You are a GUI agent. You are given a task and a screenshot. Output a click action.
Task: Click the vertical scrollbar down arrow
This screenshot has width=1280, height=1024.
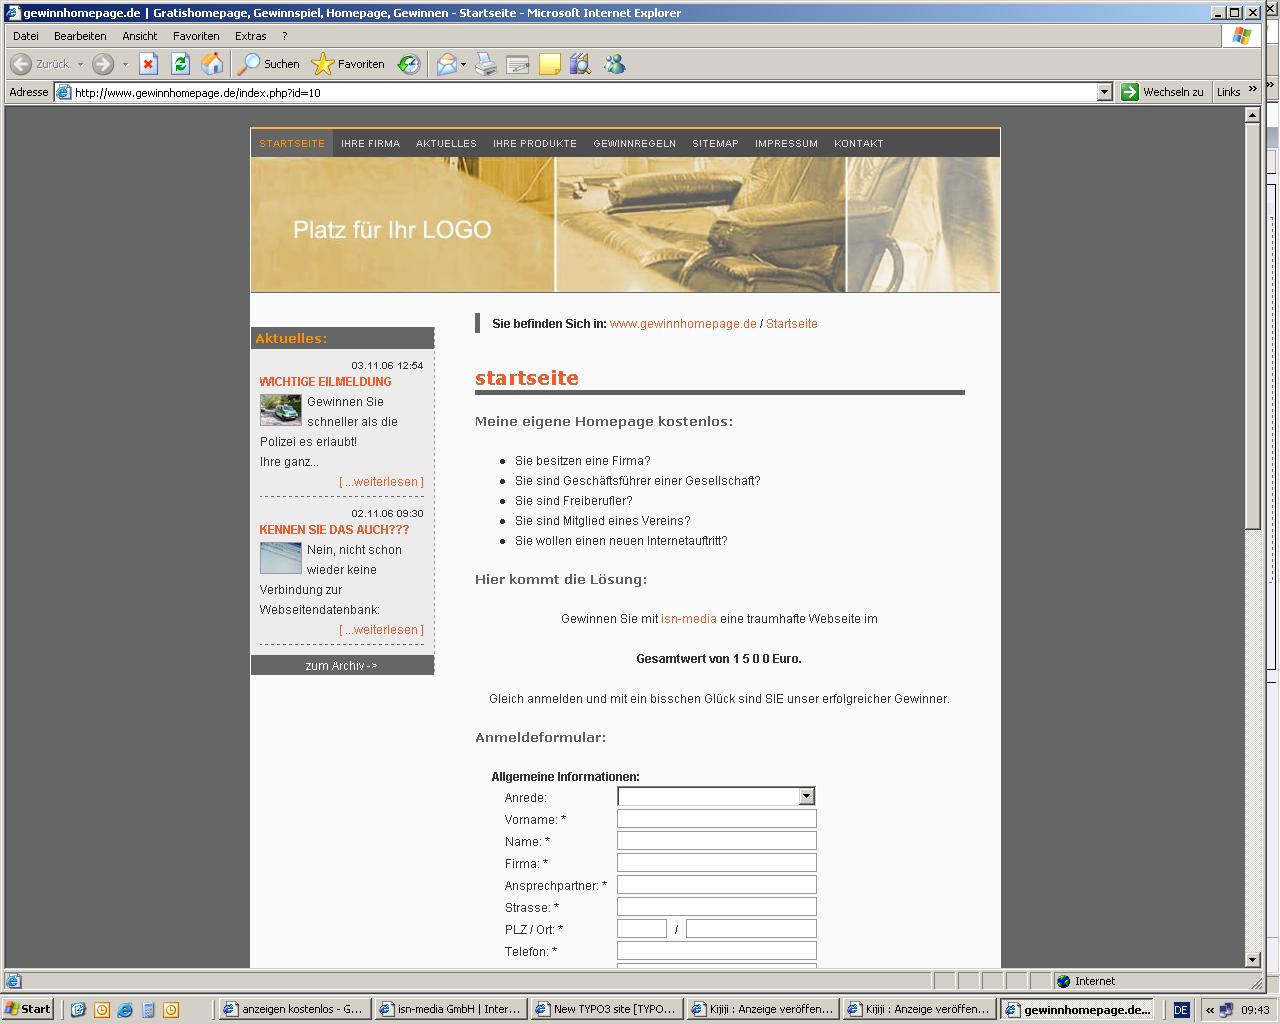[x=1252, y=960]
